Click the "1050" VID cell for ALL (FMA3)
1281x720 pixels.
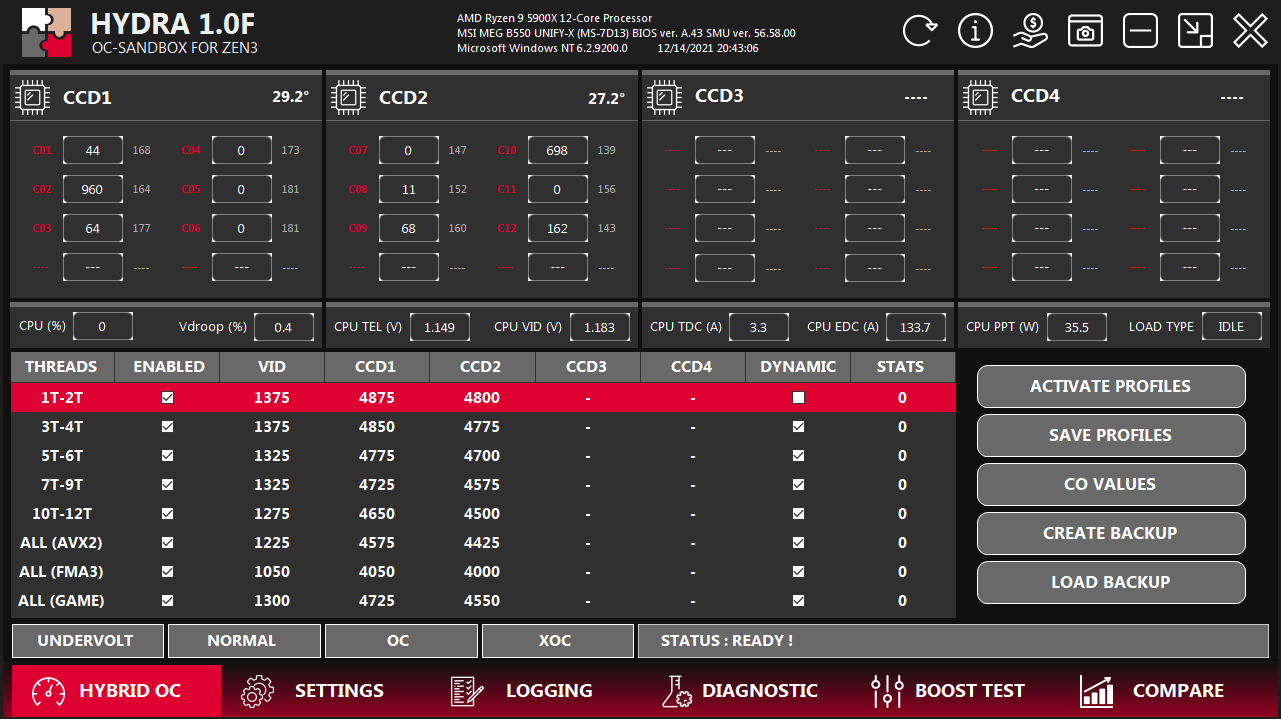point(272,572)
